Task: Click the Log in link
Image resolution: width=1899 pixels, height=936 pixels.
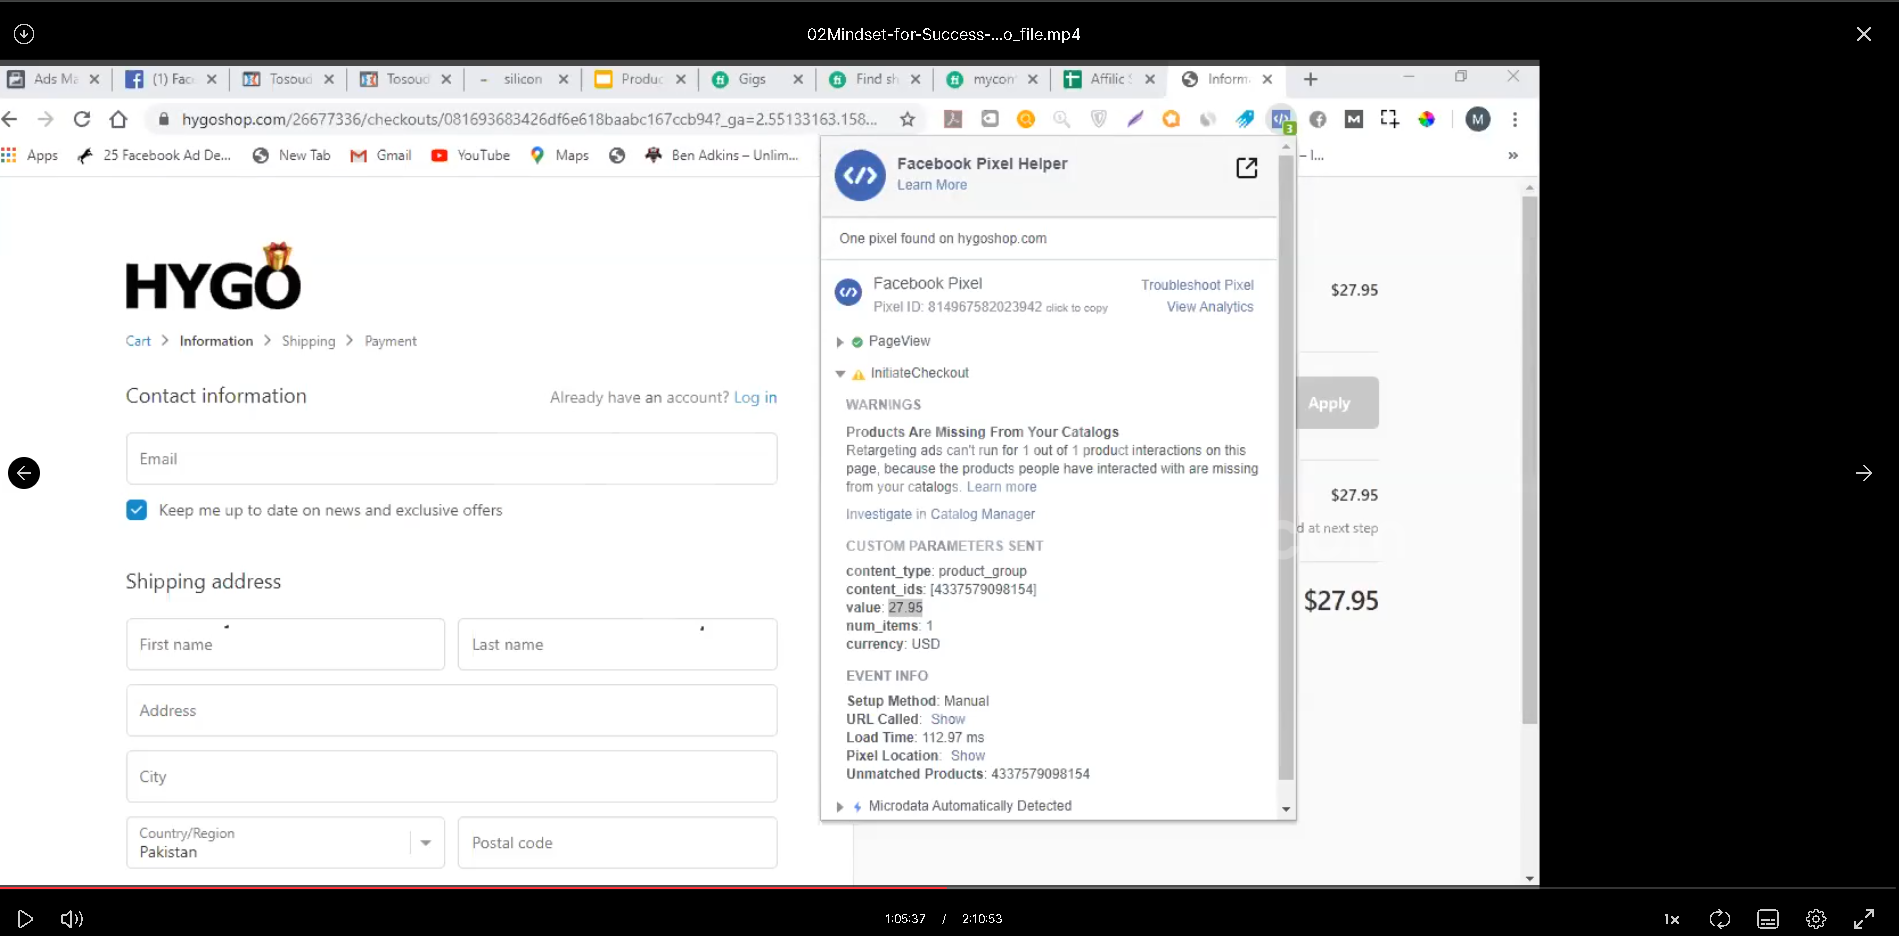Action: click(755, 397)
